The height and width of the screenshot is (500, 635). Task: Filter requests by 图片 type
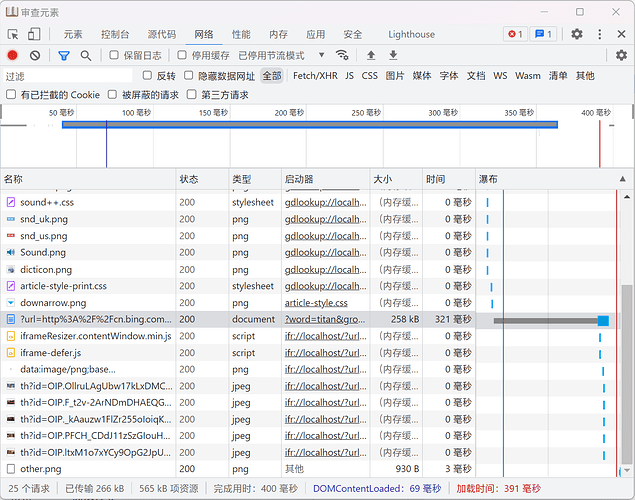tap(395, 75)
